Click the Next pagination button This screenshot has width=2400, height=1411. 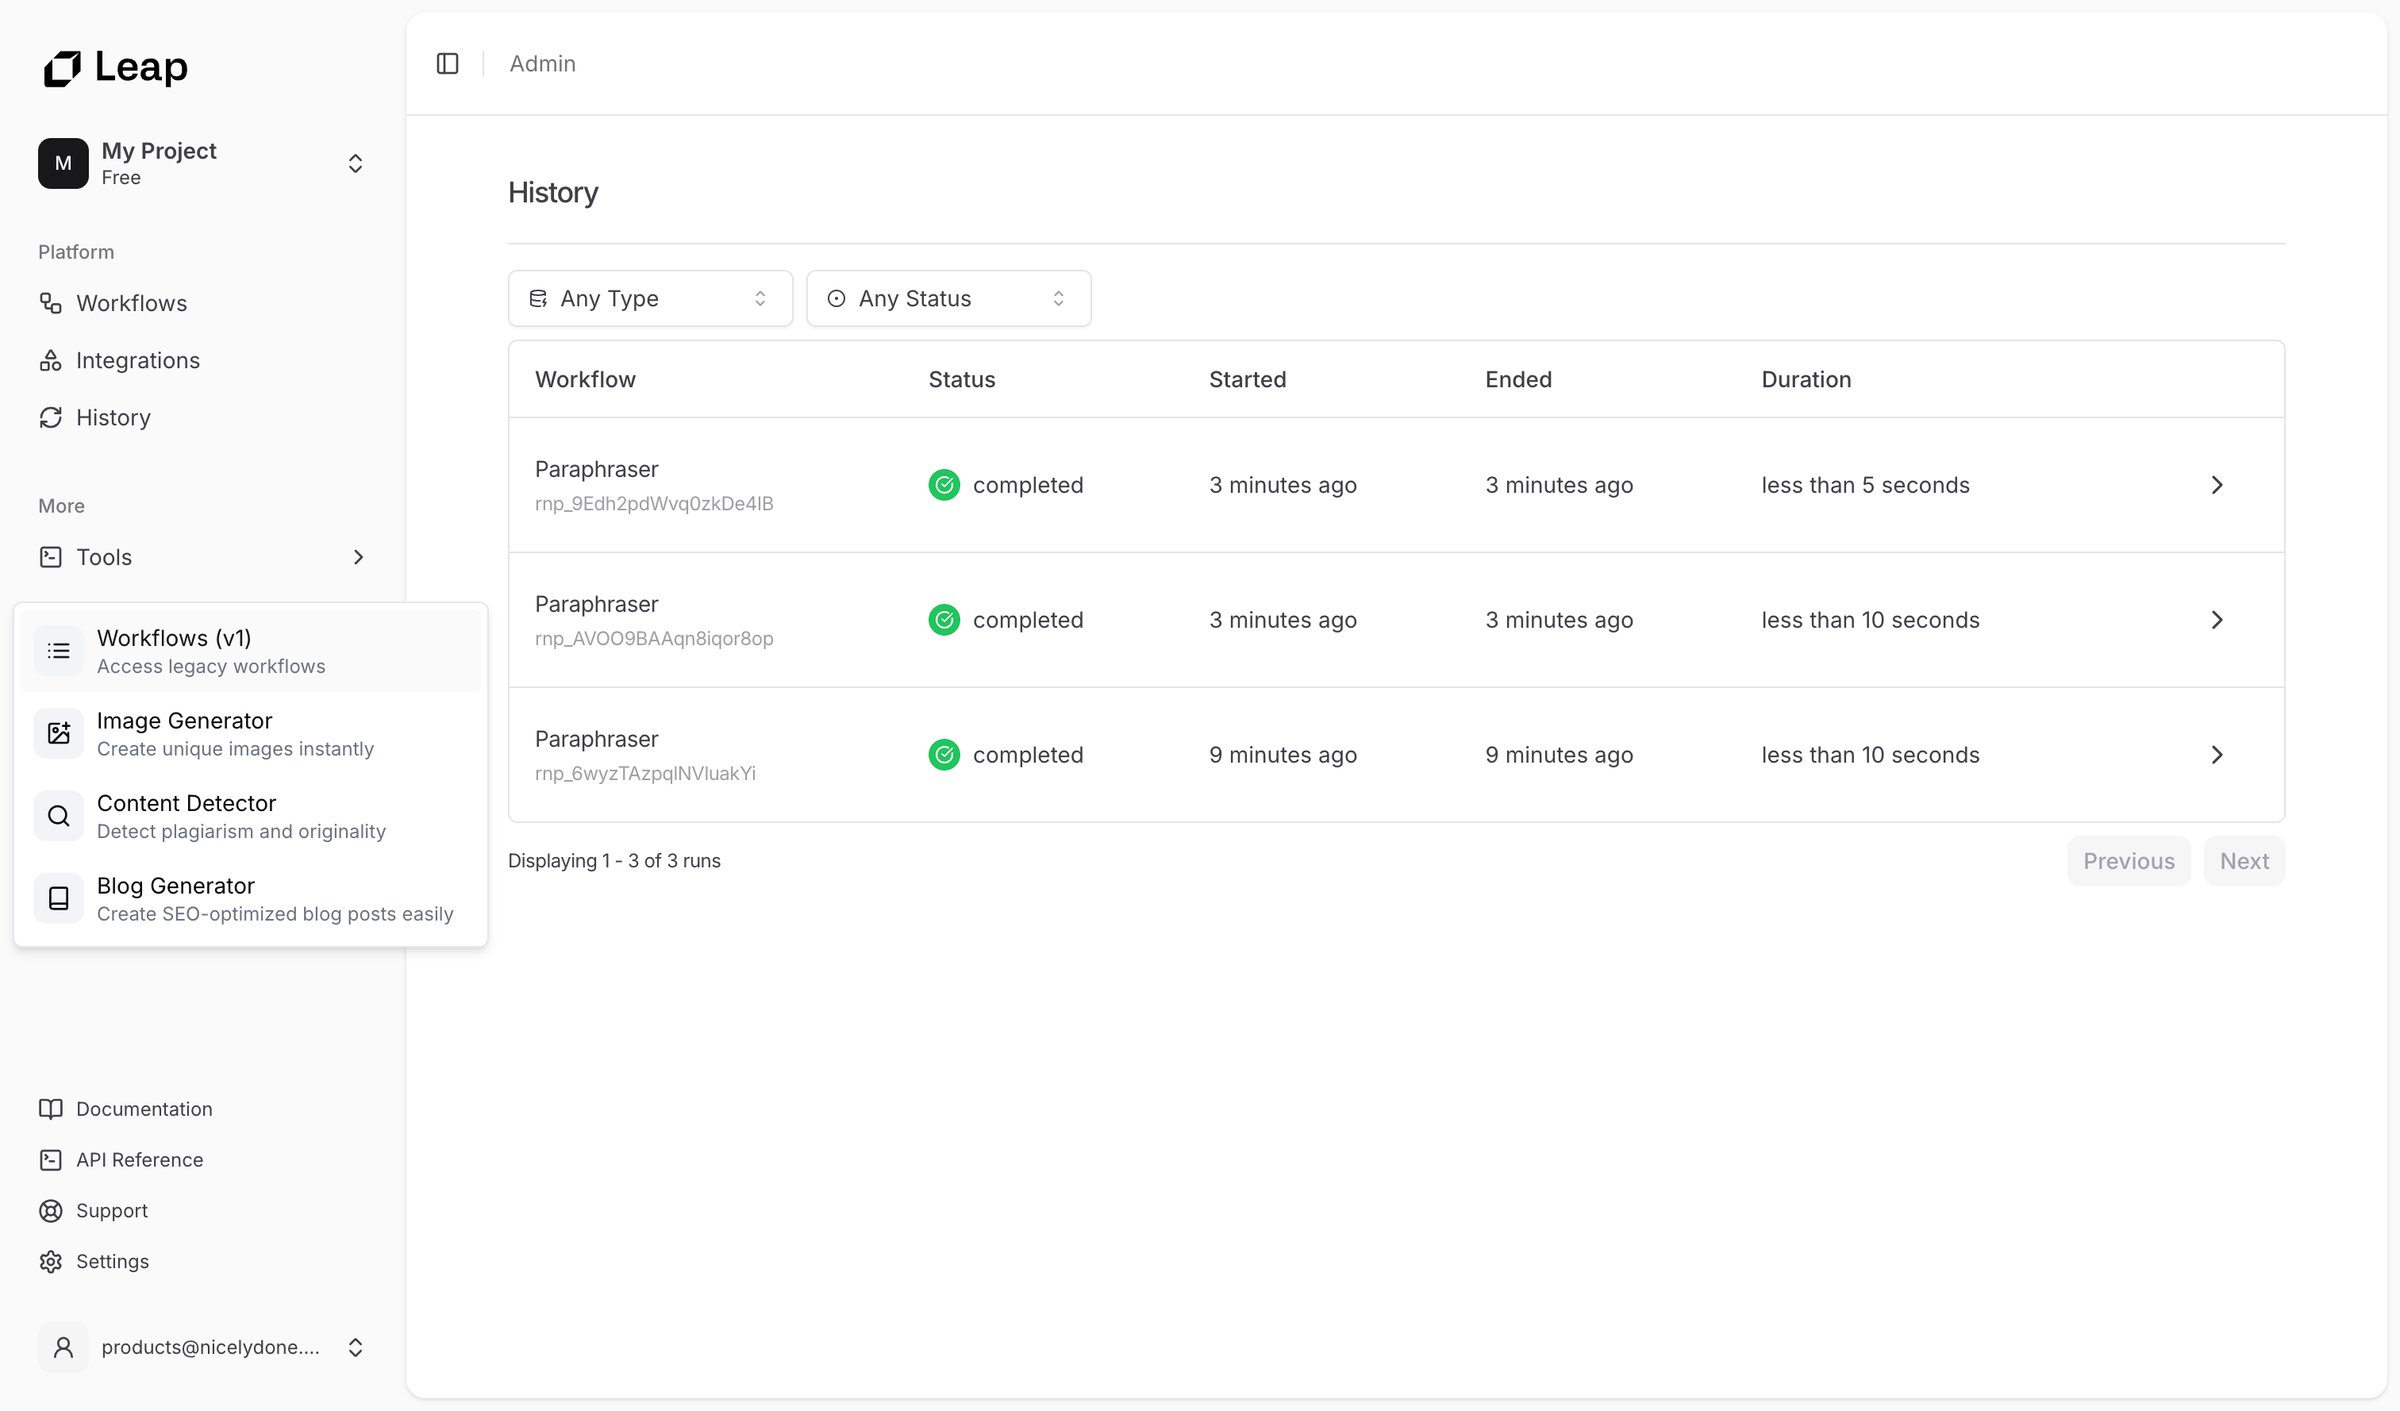pyautogui.click(x=2244, y=861)
